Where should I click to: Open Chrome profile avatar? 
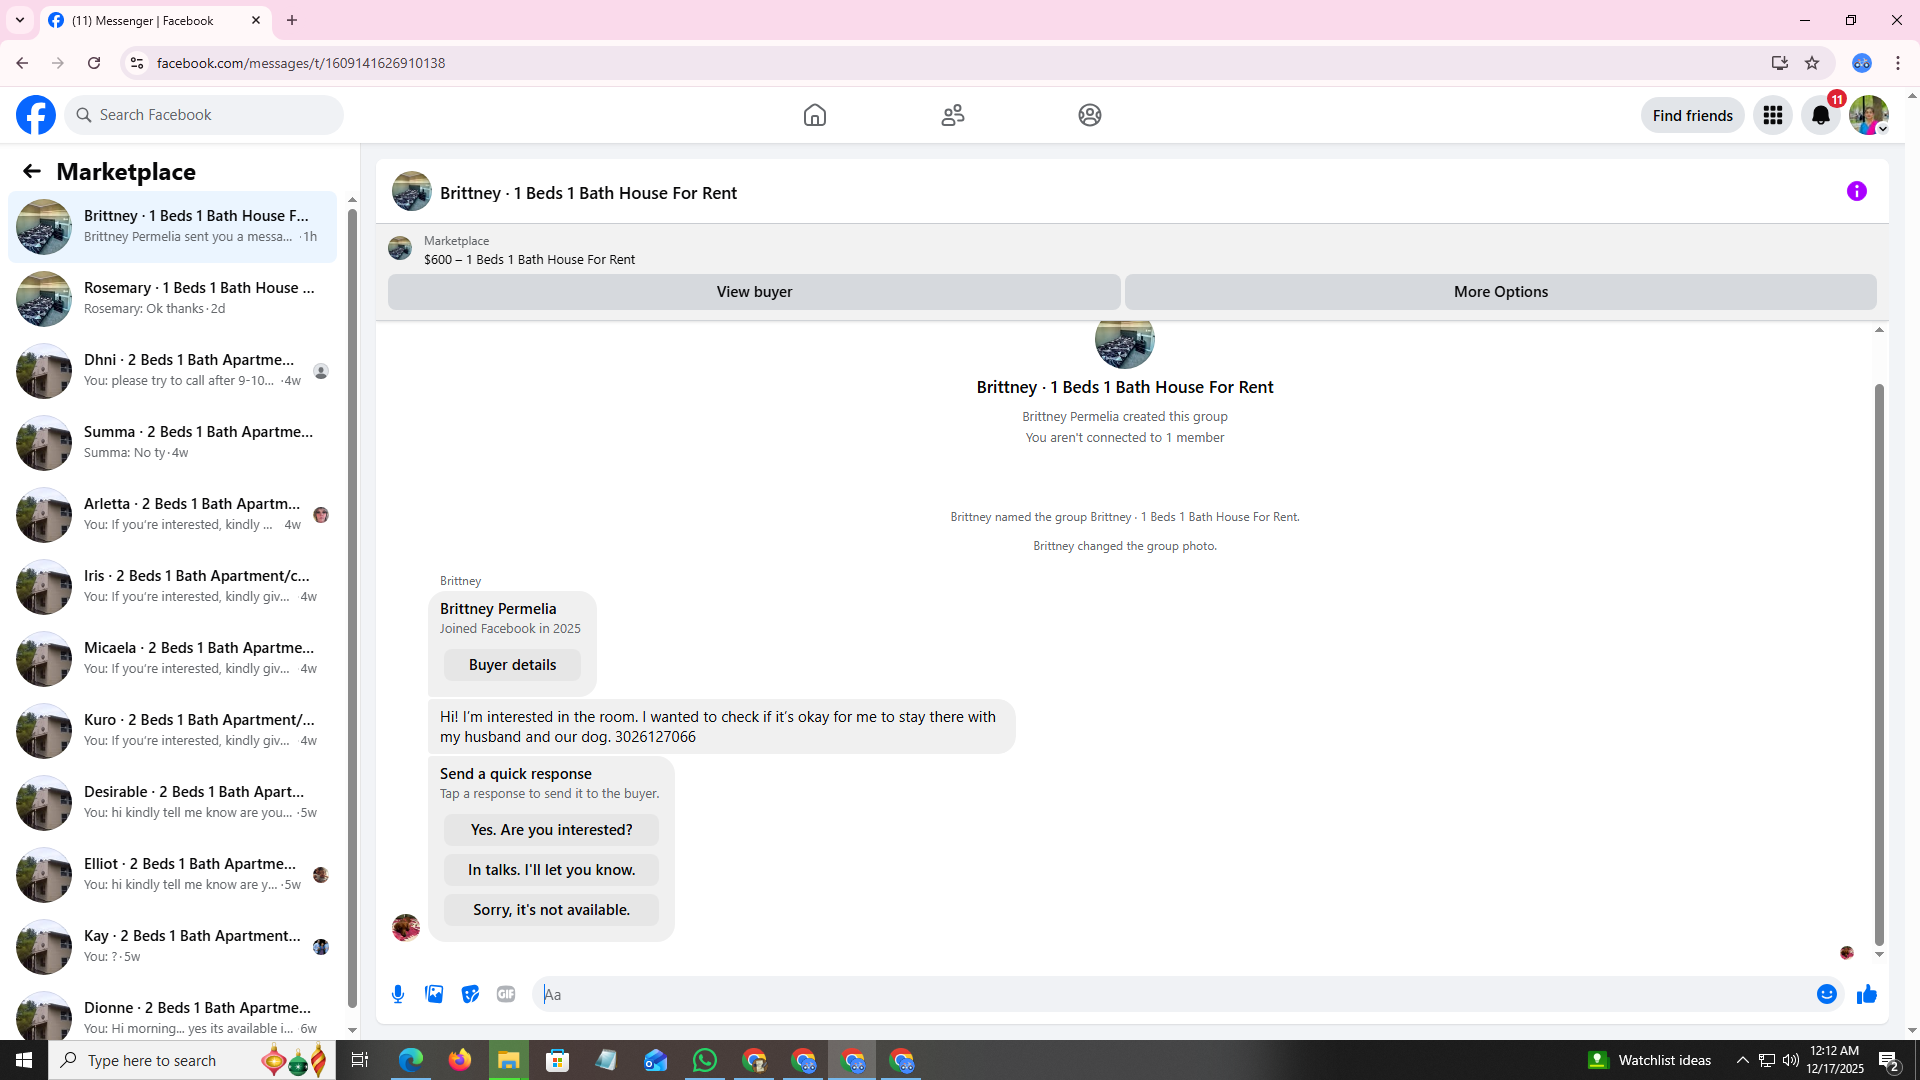pos(1862,63)
